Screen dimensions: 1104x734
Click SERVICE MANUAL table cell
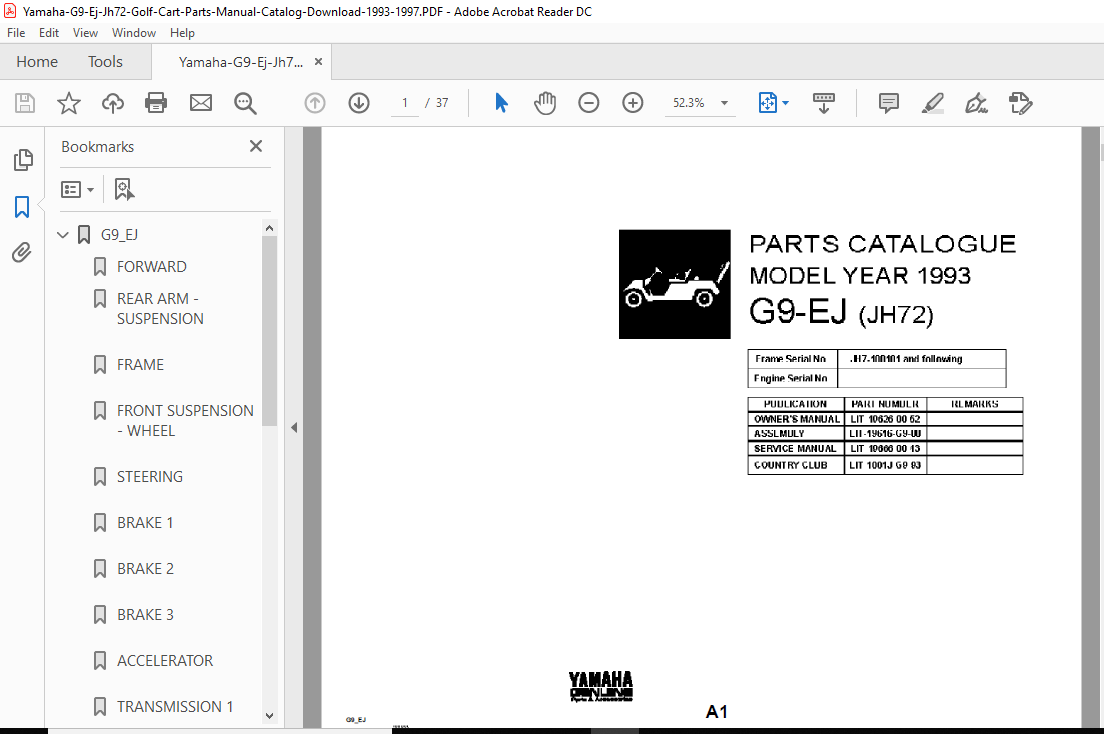796,449
